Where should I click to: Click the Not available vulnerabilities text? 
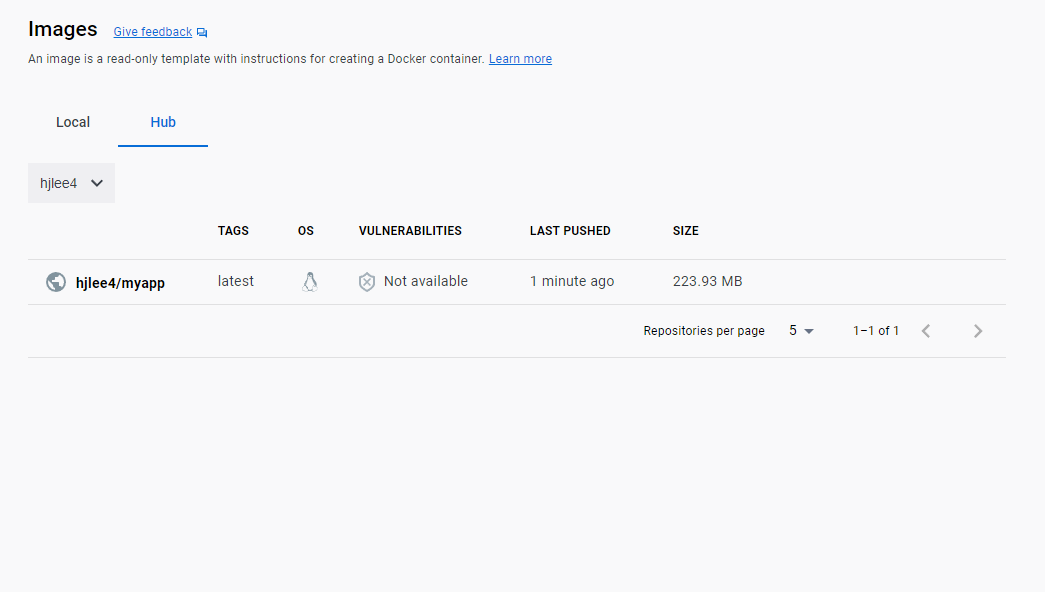[426, 281]
